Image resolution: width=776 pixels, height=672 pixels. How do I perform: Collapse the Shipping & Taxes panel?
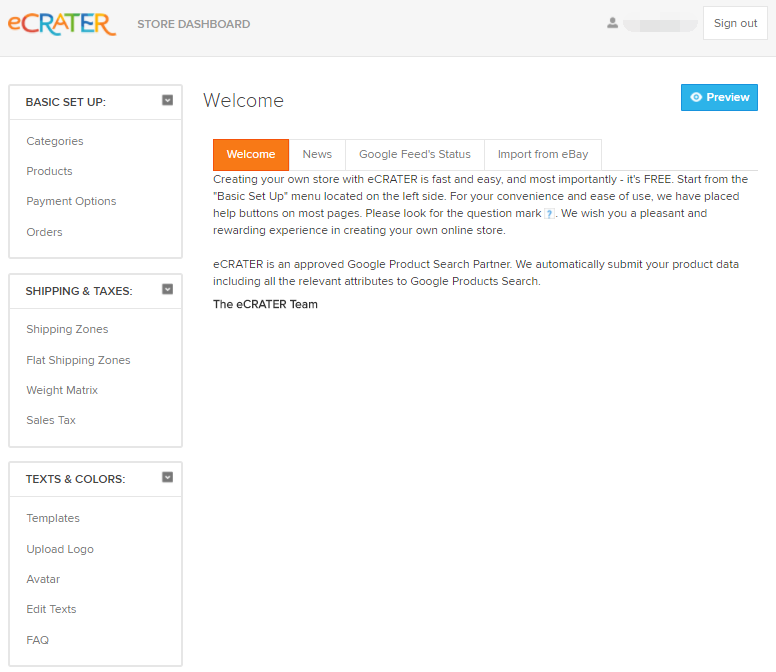[x=167, y=289]
